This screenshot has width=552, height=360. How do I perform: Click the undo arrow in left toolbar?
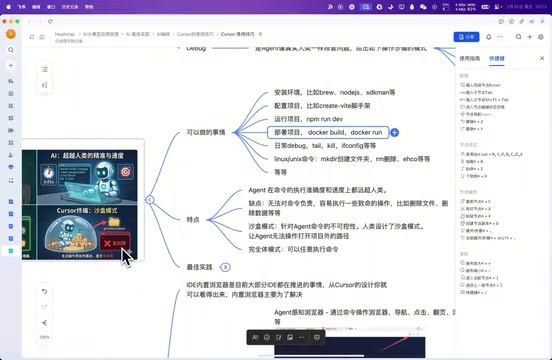pyautogui.click(x=44, y=291)
